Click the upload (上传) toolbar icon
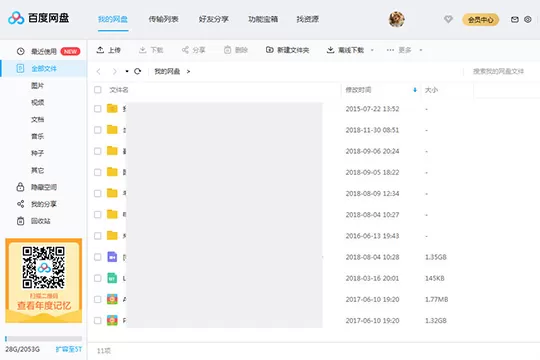The image size is (540, 360). pyautogui.click(x=100, y=50)
